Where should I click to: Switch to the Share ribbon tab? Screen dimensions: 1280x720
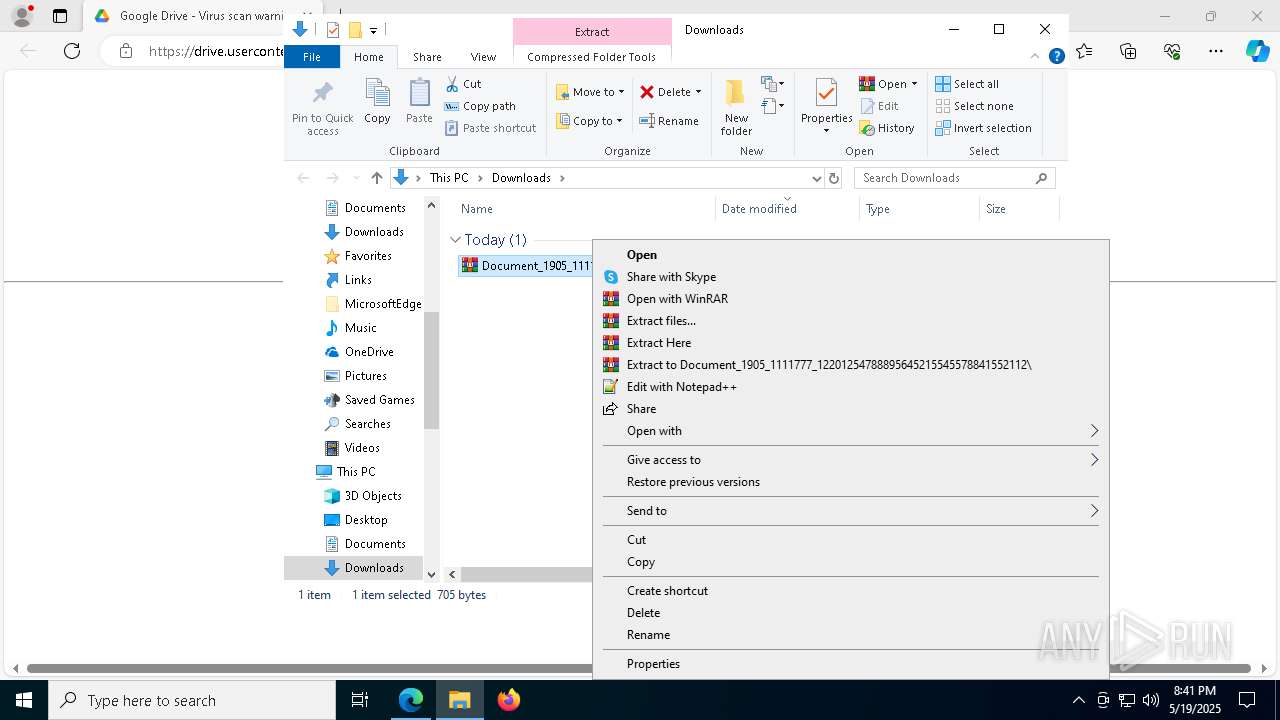point(427,57)
